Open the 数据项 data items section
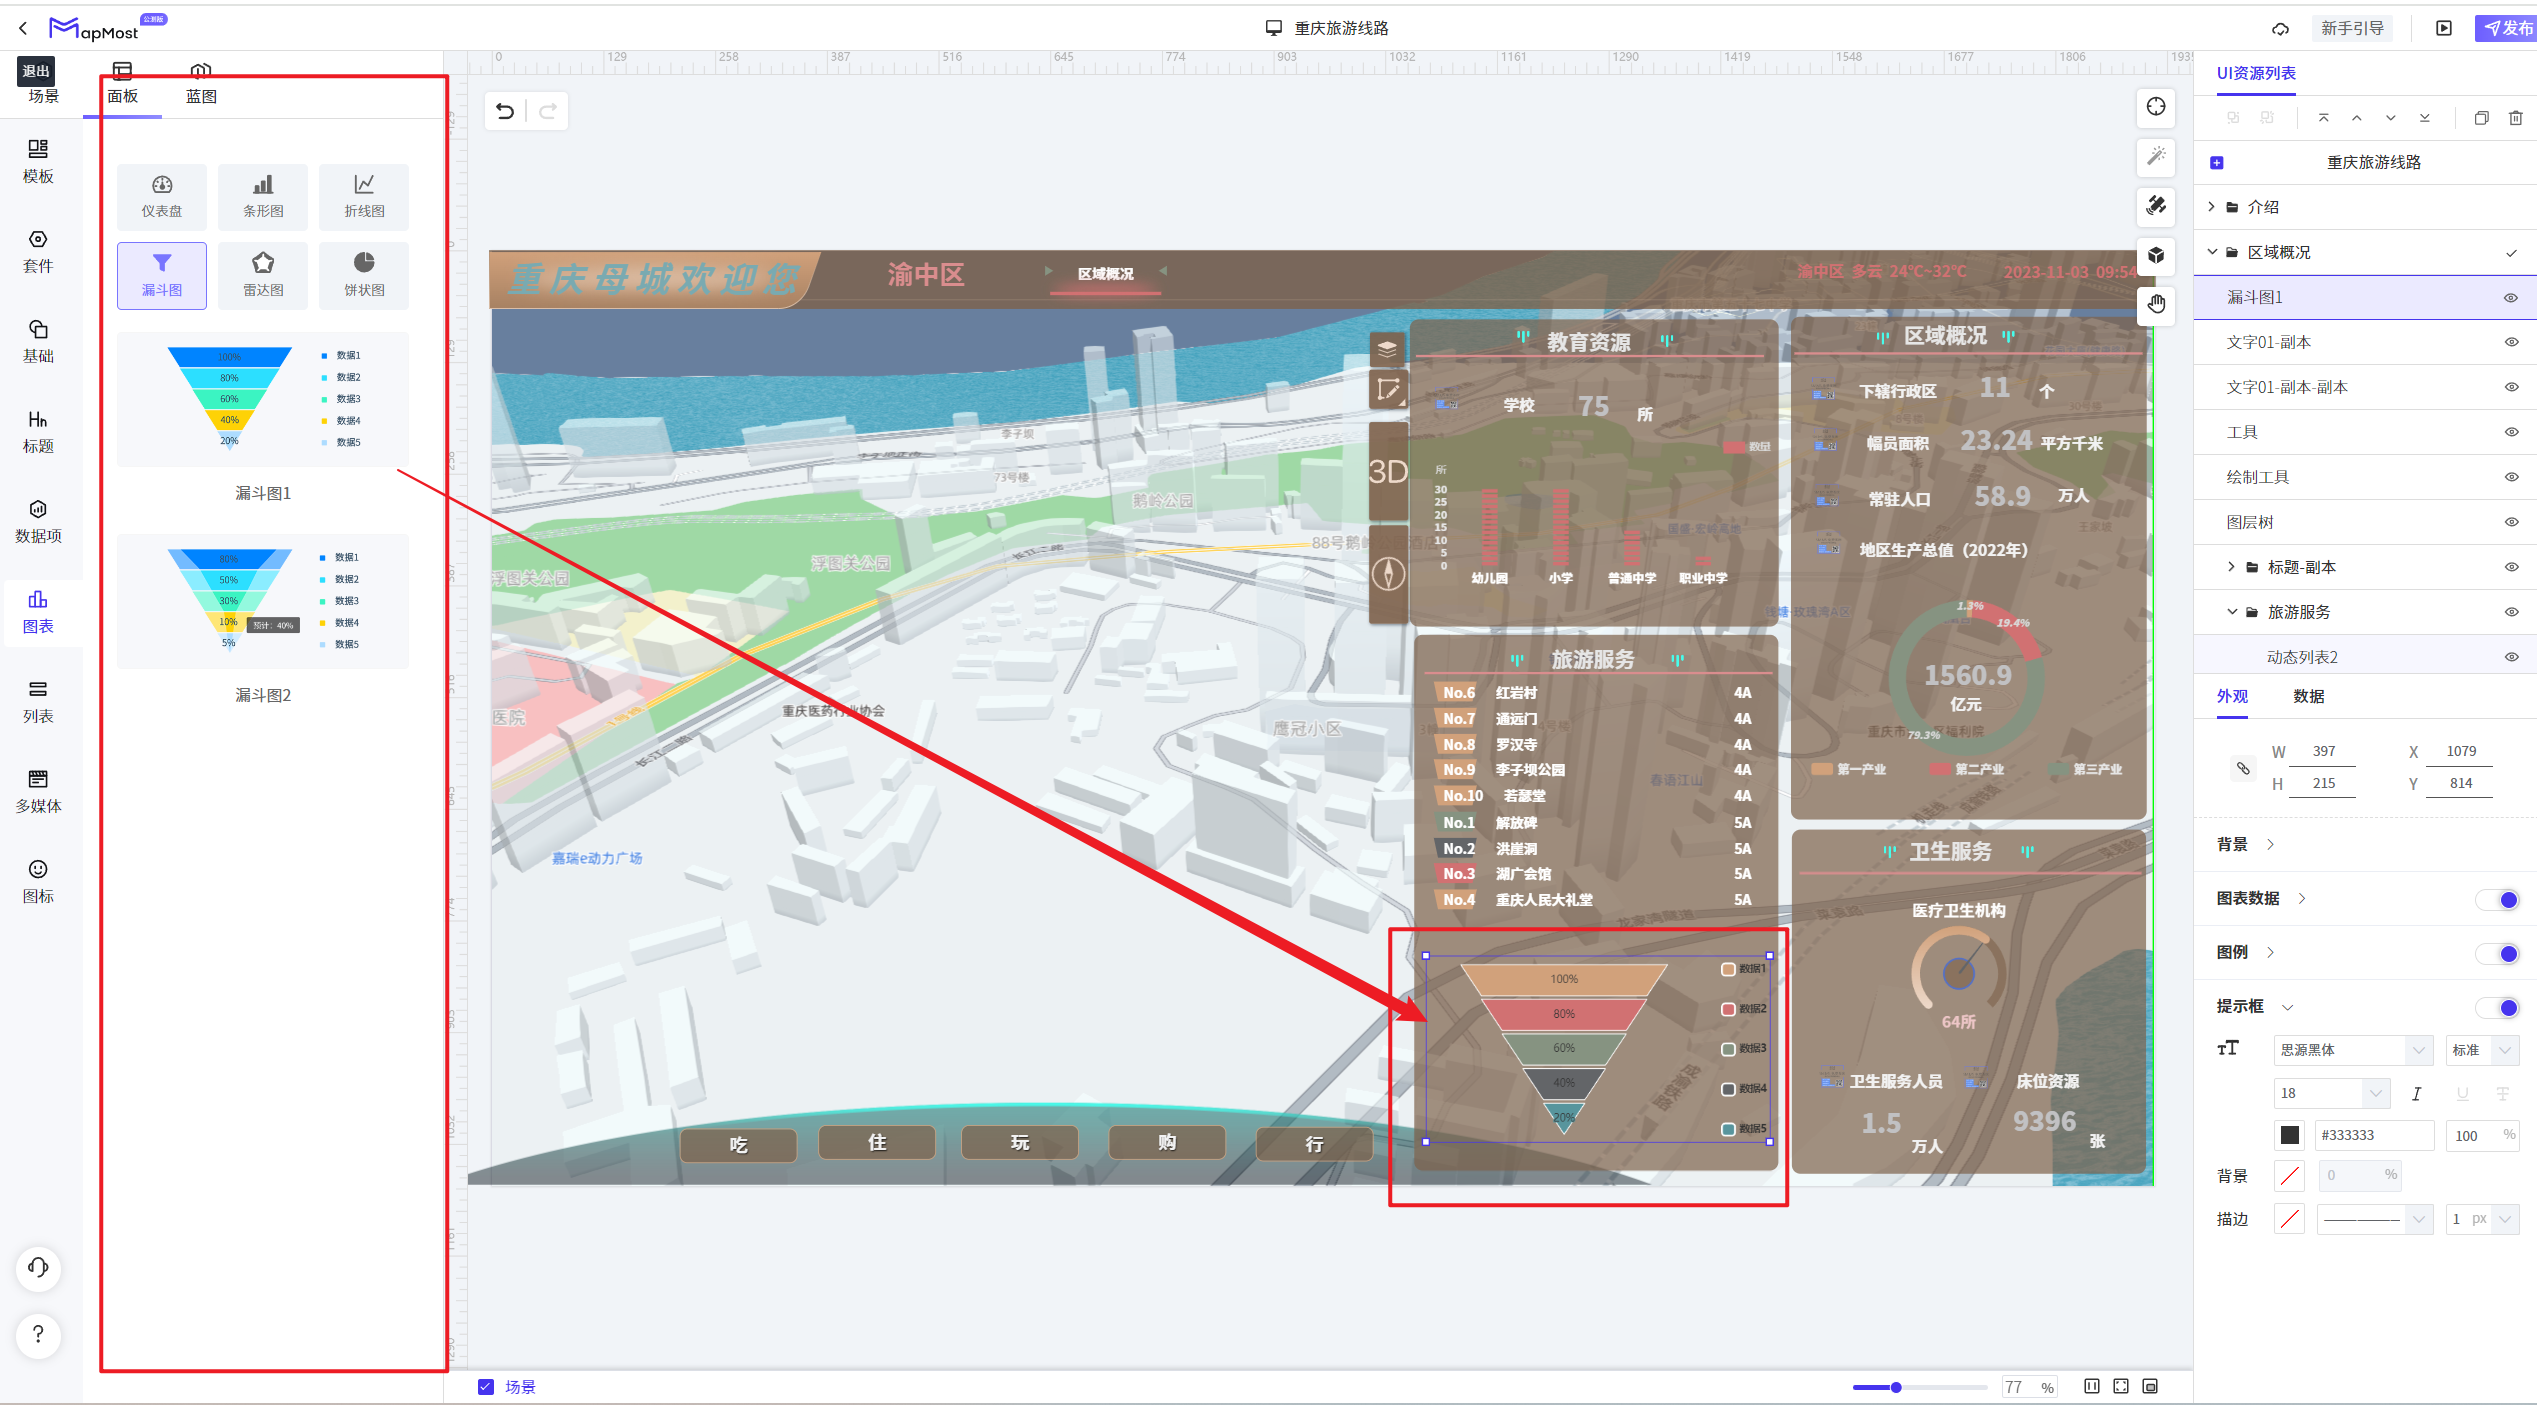Viewport: 2537px width, 1405px height. 38,521
